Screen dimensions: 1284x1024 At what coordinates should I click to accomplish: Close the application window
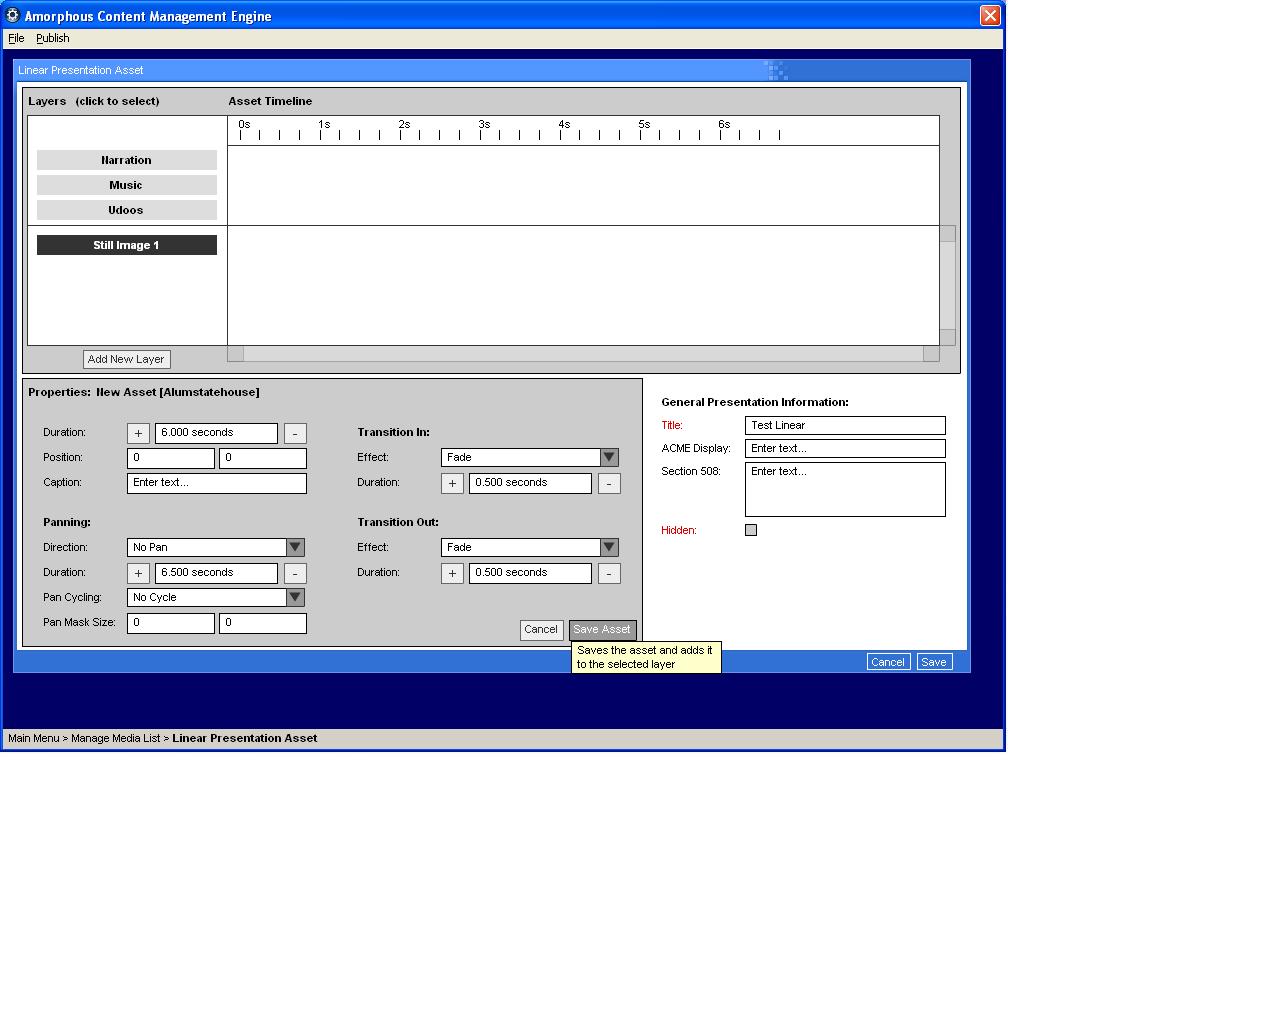(990, 15)
